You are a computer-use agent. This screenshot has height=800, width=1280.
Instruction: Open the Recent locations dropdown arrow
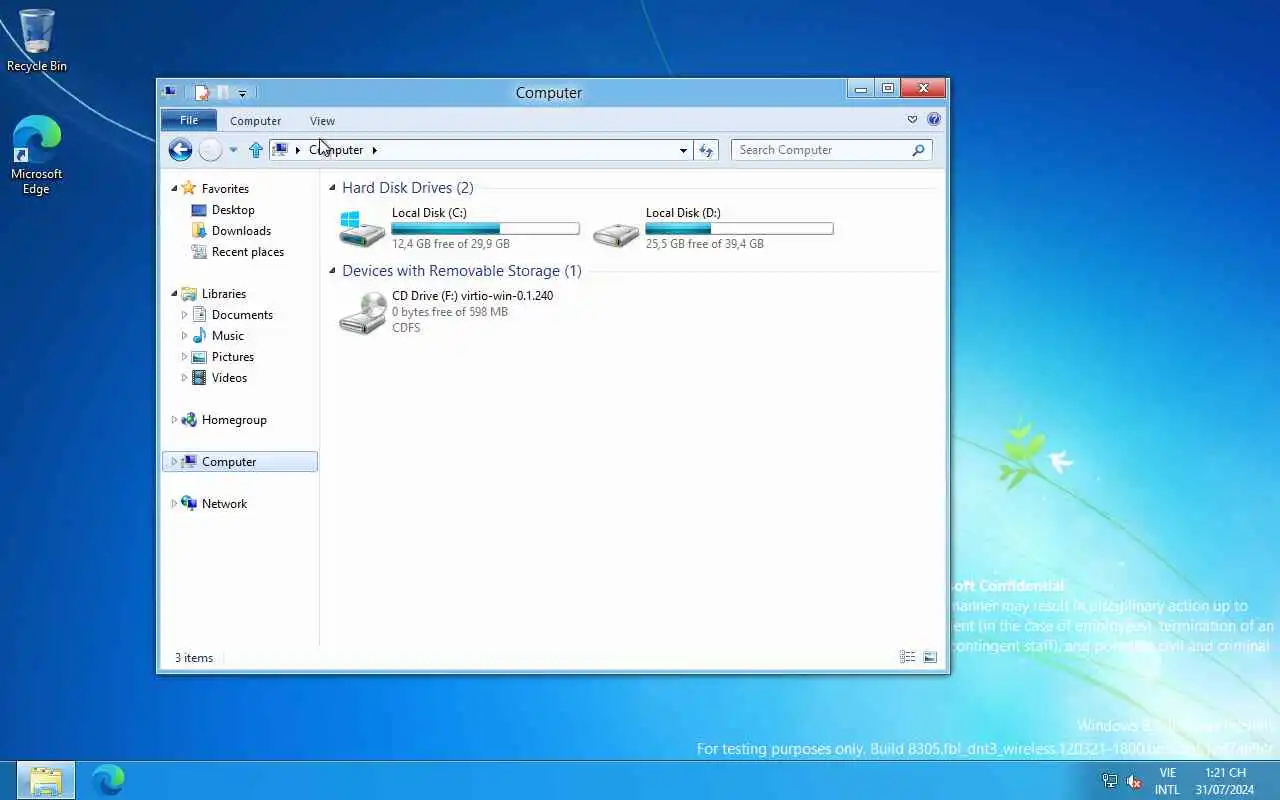233,150
